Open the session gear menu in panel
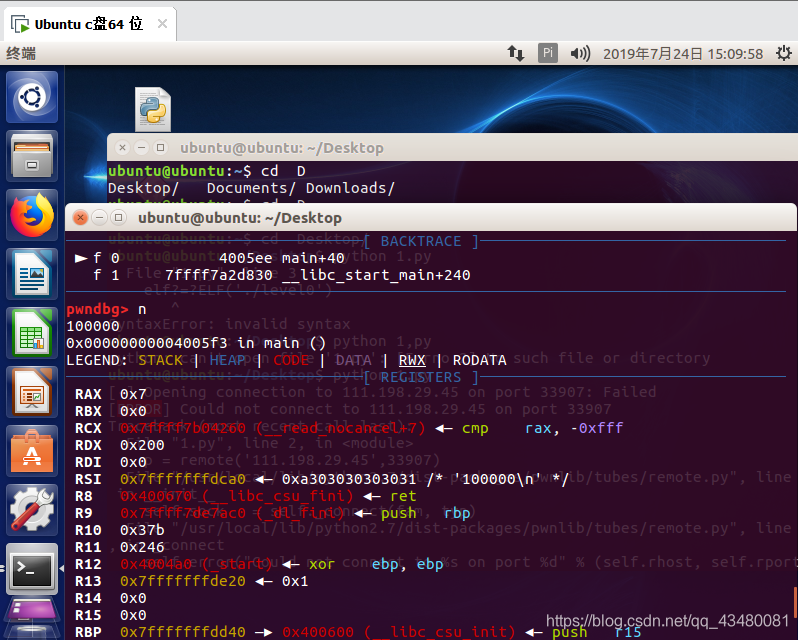 784,53
